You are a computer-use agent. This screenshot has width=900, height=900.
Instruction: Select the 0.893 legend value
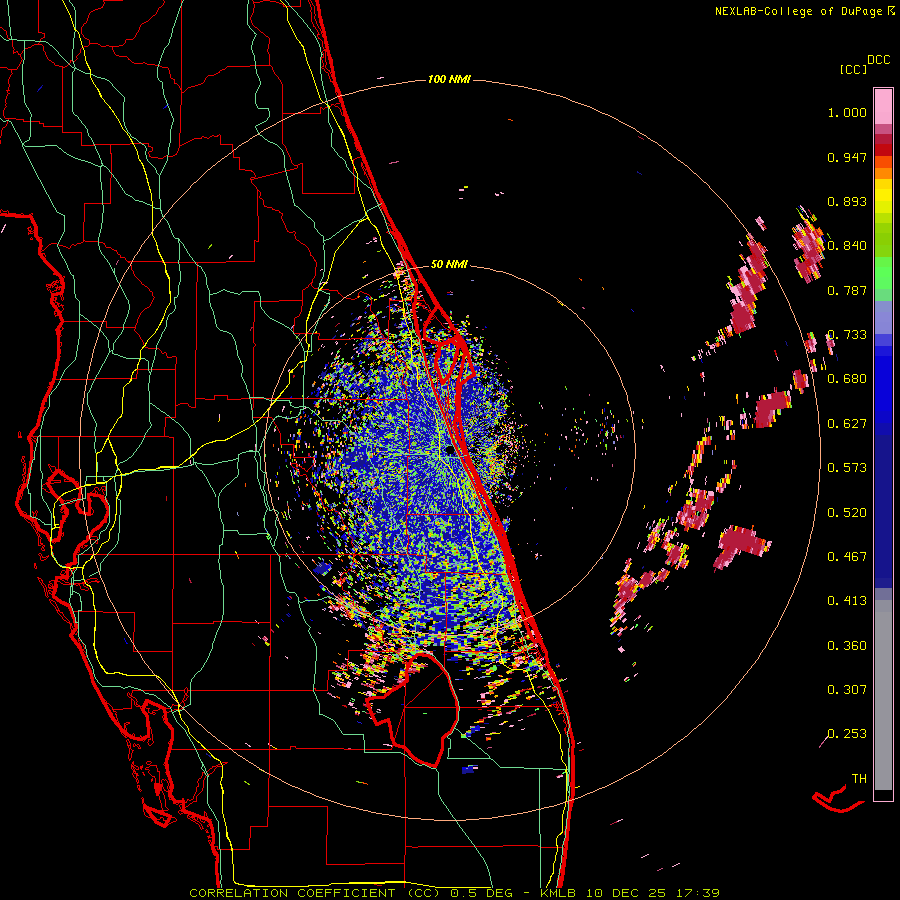847,201
